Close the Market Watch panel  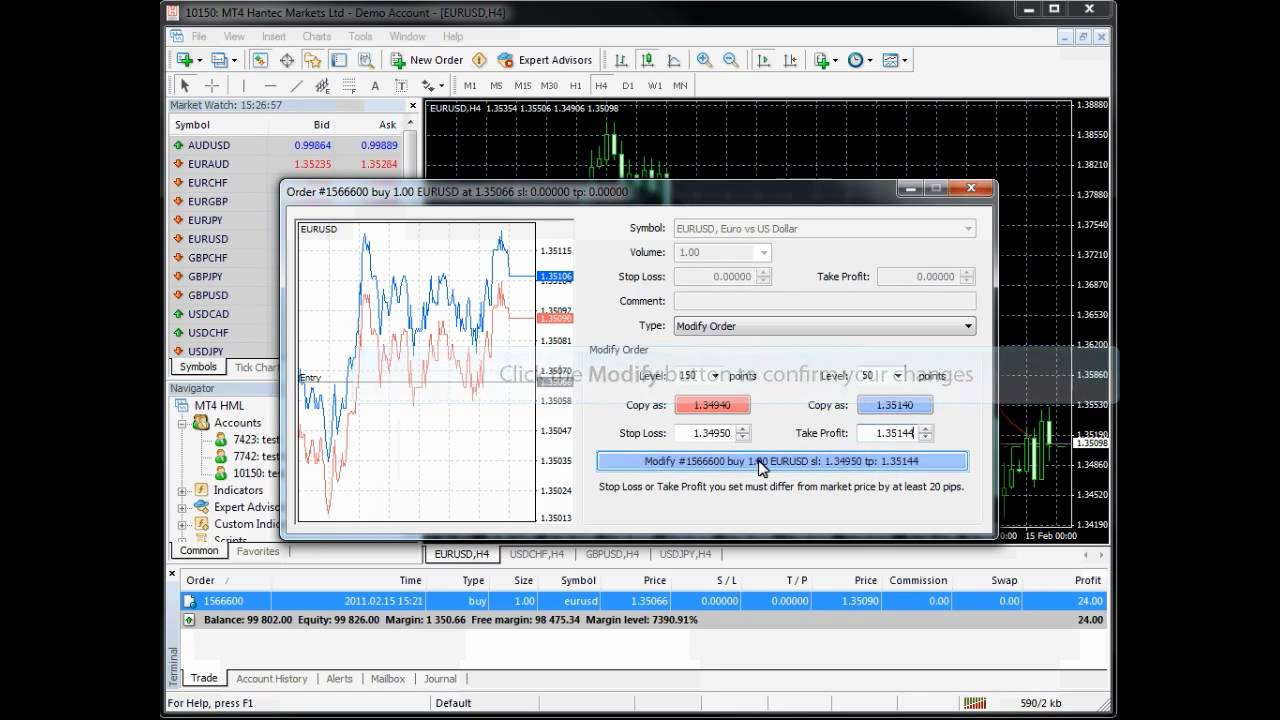[413, 105]
